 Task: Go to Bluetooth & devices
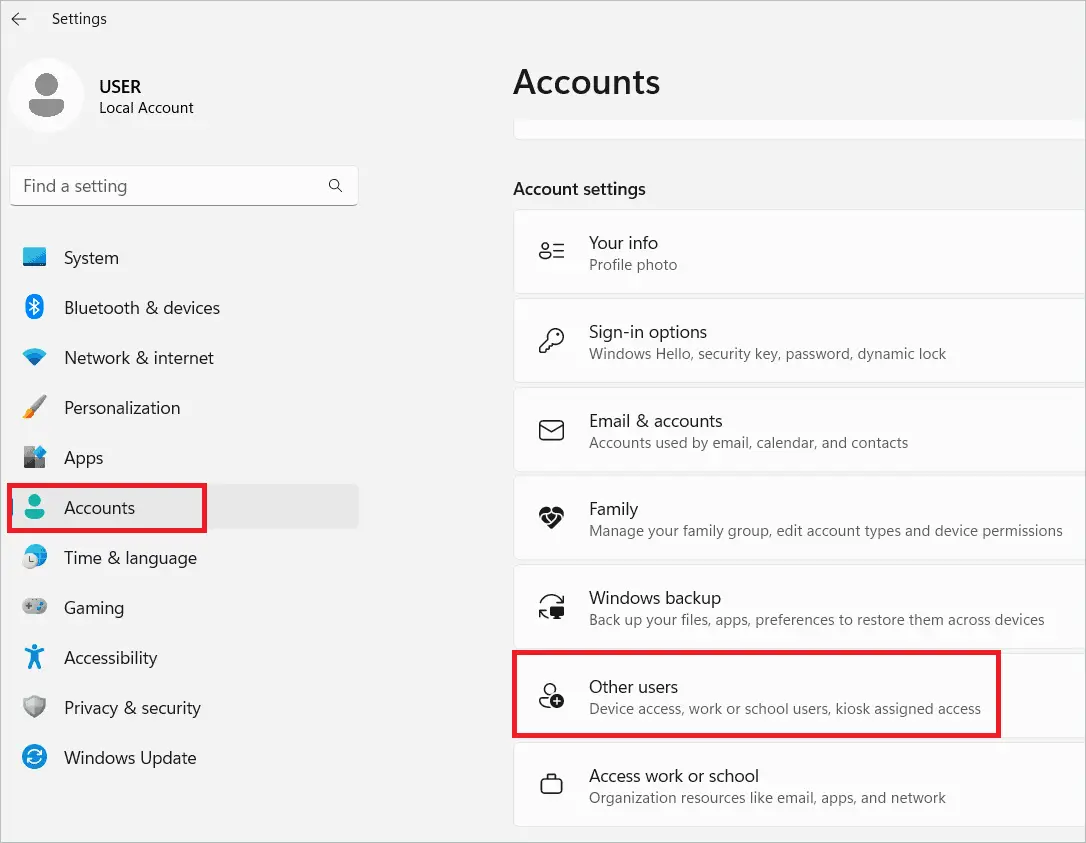point(184,308)
